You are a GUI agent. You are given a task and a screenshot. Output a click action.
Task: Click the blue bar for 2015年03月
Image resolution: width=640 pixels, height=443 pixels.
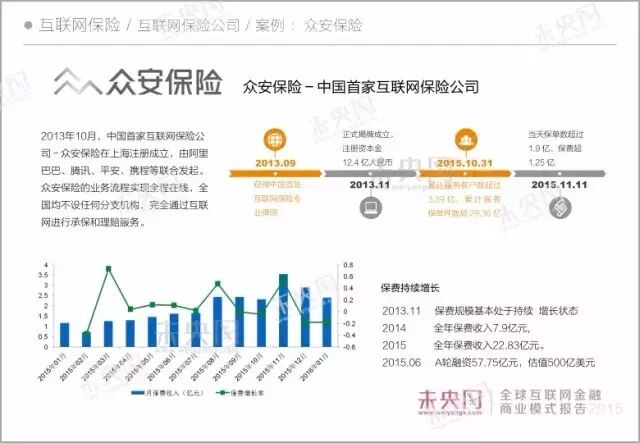tap(108, 334)
